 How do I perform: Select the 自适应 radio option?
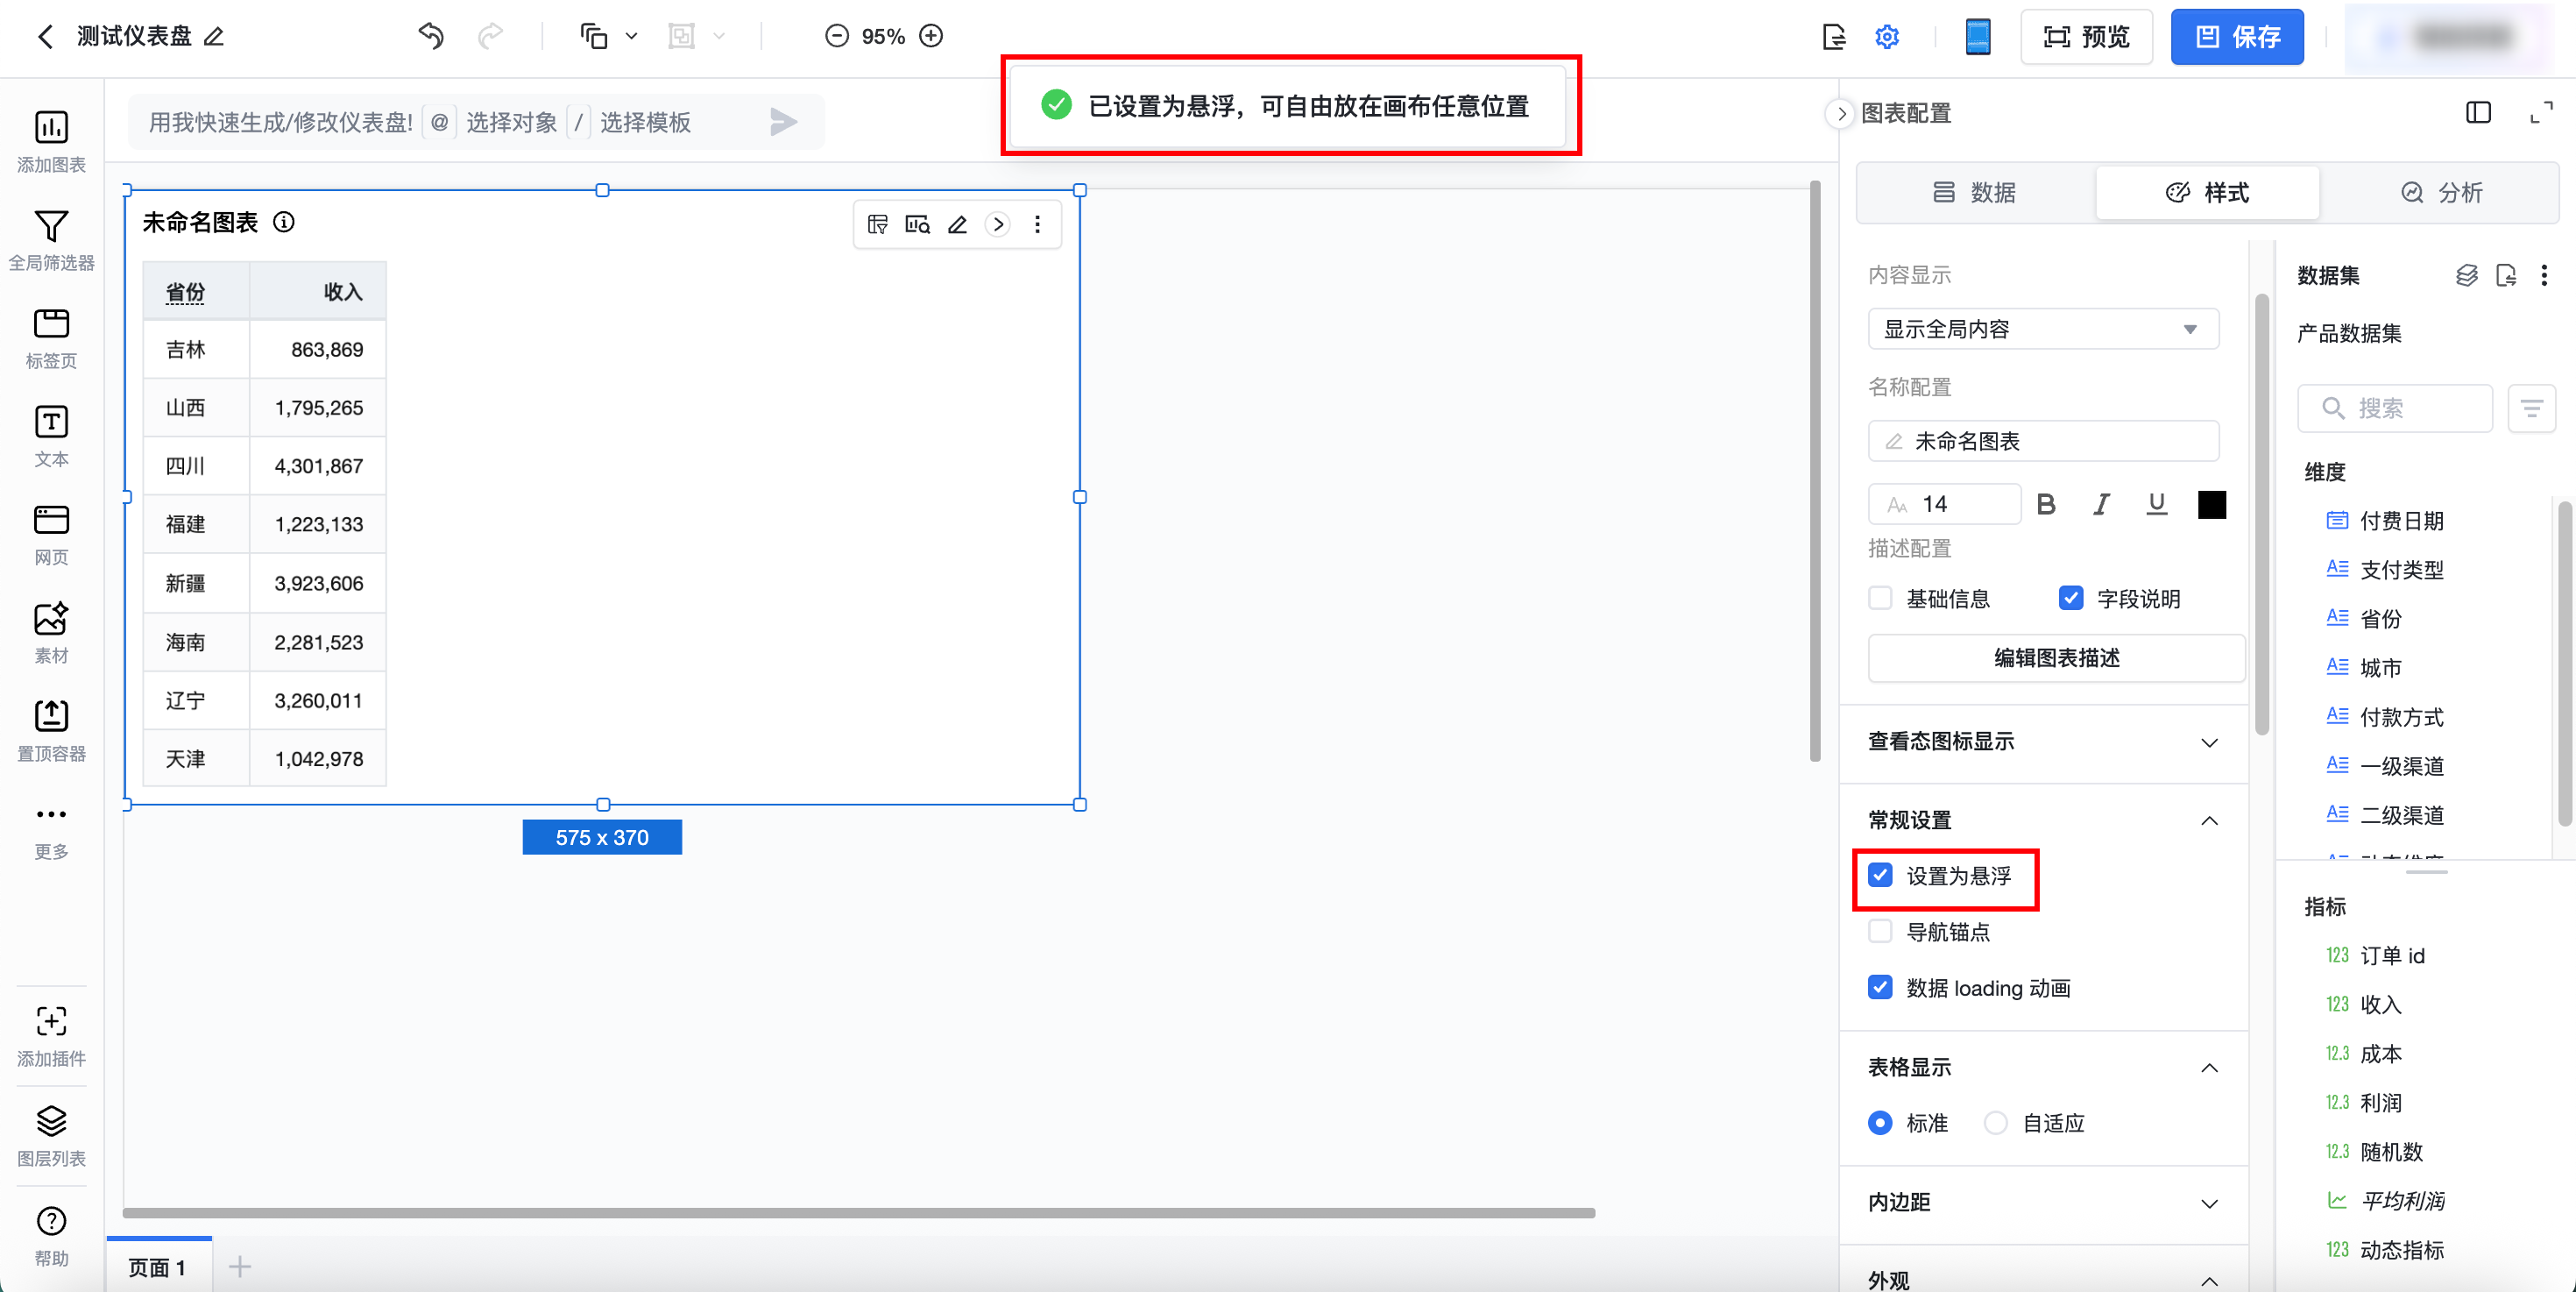(1995, 1123)
